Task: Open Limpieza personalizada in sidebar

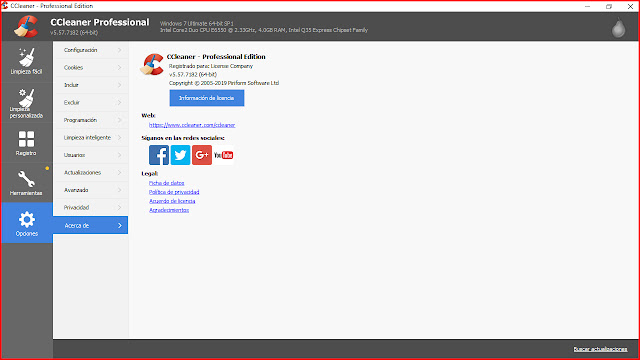Action: 27,103
